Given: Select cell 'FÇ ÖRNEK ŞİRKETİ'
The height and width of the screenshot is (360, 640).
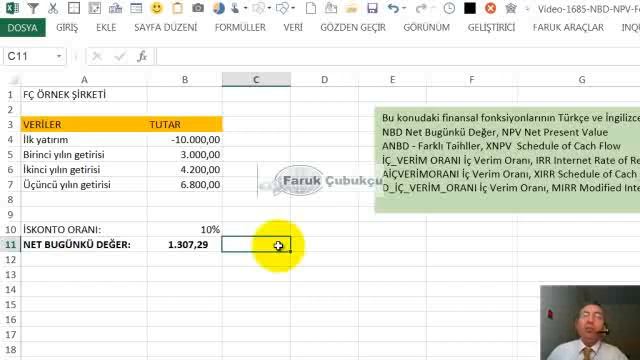Looking at the screenshot, I should pos(84,95).
